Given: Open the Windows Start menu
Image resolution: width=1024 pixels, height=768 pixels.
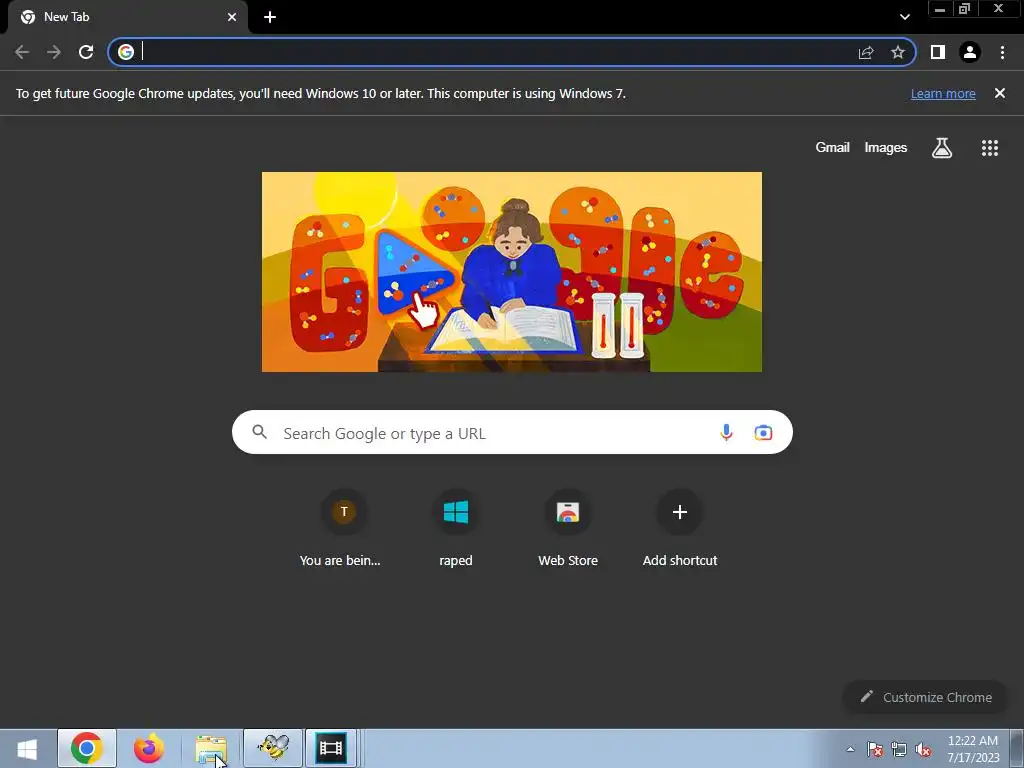Looking at the screenshot, I should [x=27, y=748].
